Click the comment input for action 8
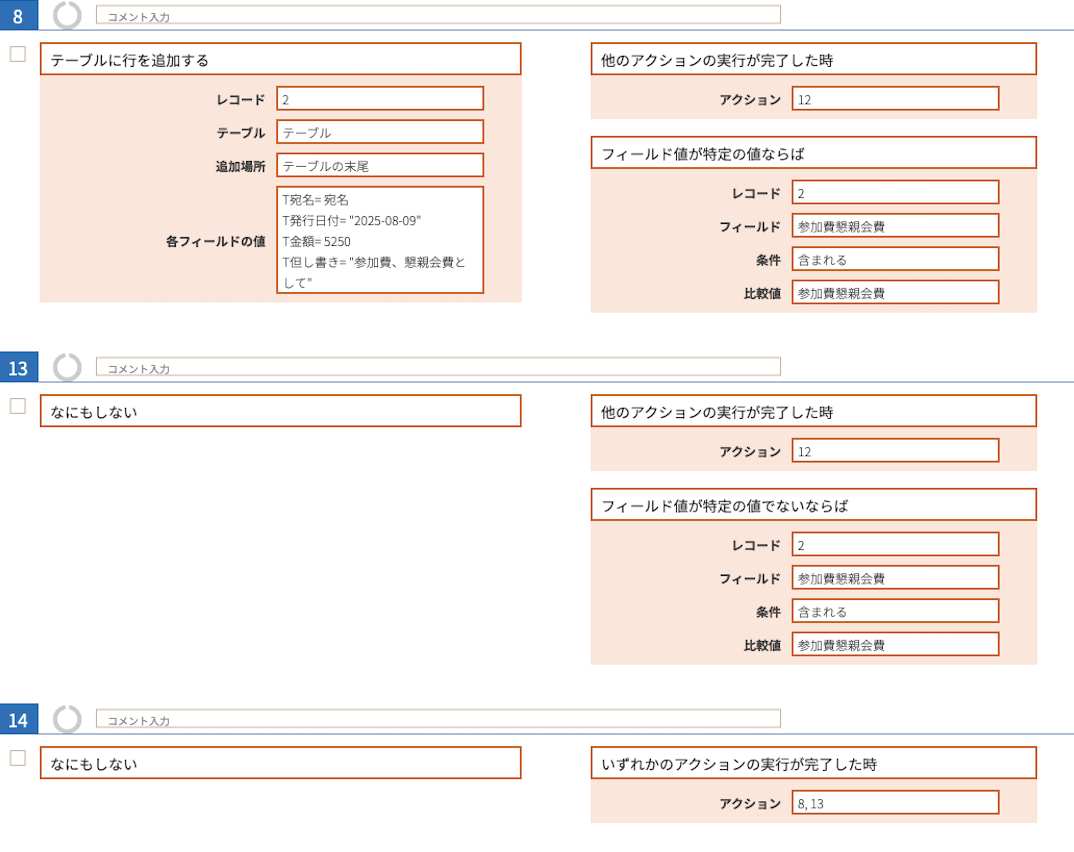The width and height of the screenshot is (1074, 852). (438, 15)
